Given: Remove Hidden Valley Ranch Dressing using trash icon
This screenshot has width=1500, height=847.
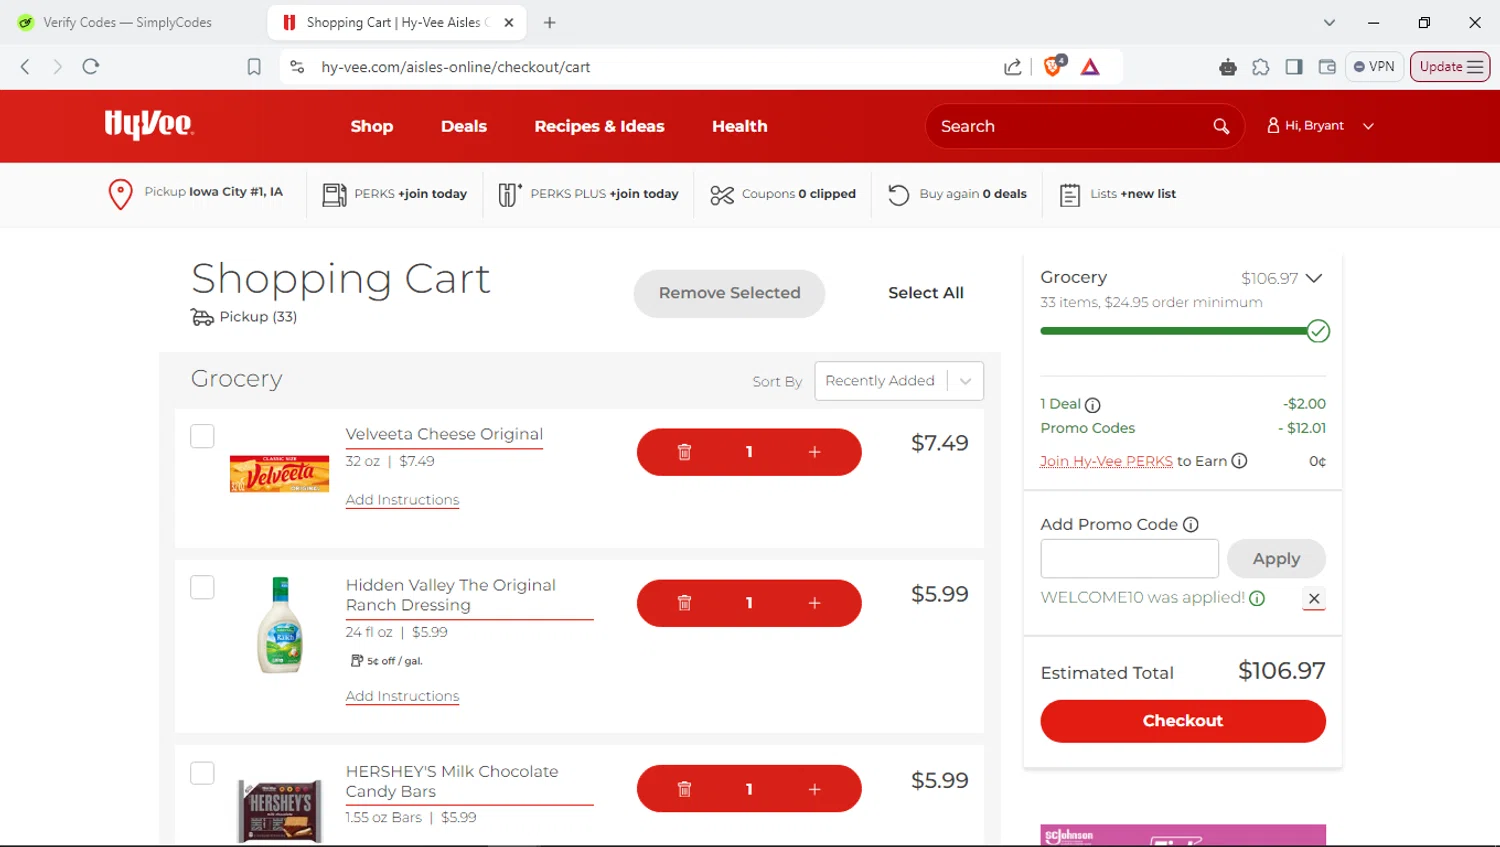Looking at the screenshot, I should [x=684, y=603].
